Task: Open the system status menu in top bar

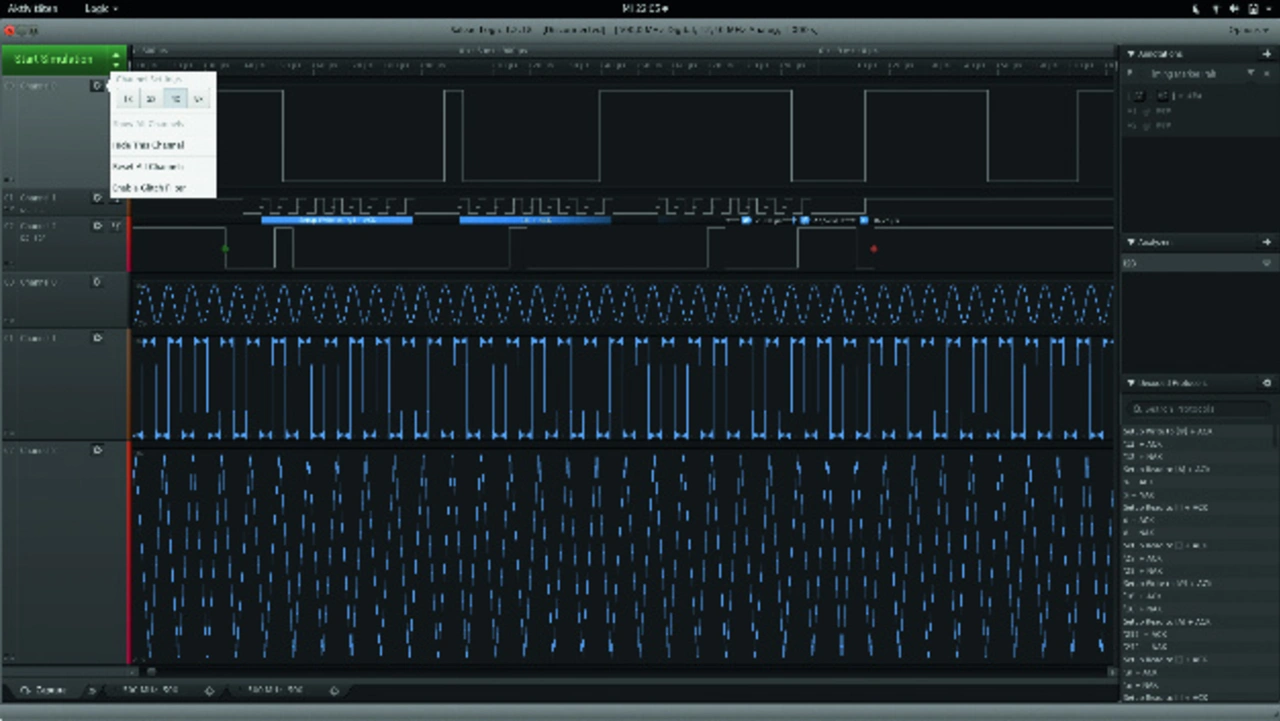Action: click(x=1232, y=8)
